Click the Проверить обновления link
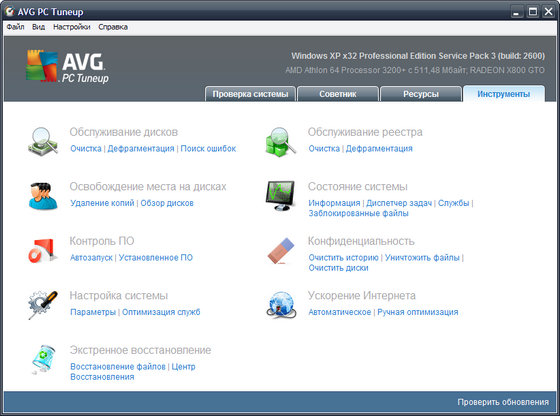Viewport: 560px width, 416px height. (x=503, y=402)
